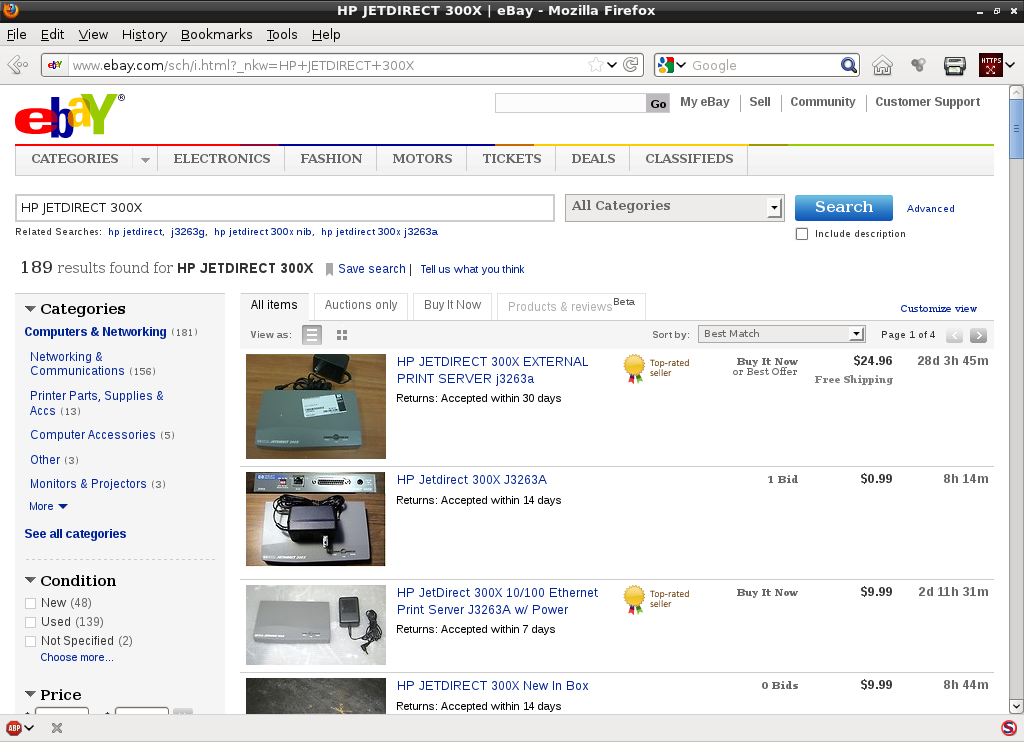Image resolution: width=1024 pixels, height=742 pixels.
Task: Open the Tools menu
Action: 281,35
